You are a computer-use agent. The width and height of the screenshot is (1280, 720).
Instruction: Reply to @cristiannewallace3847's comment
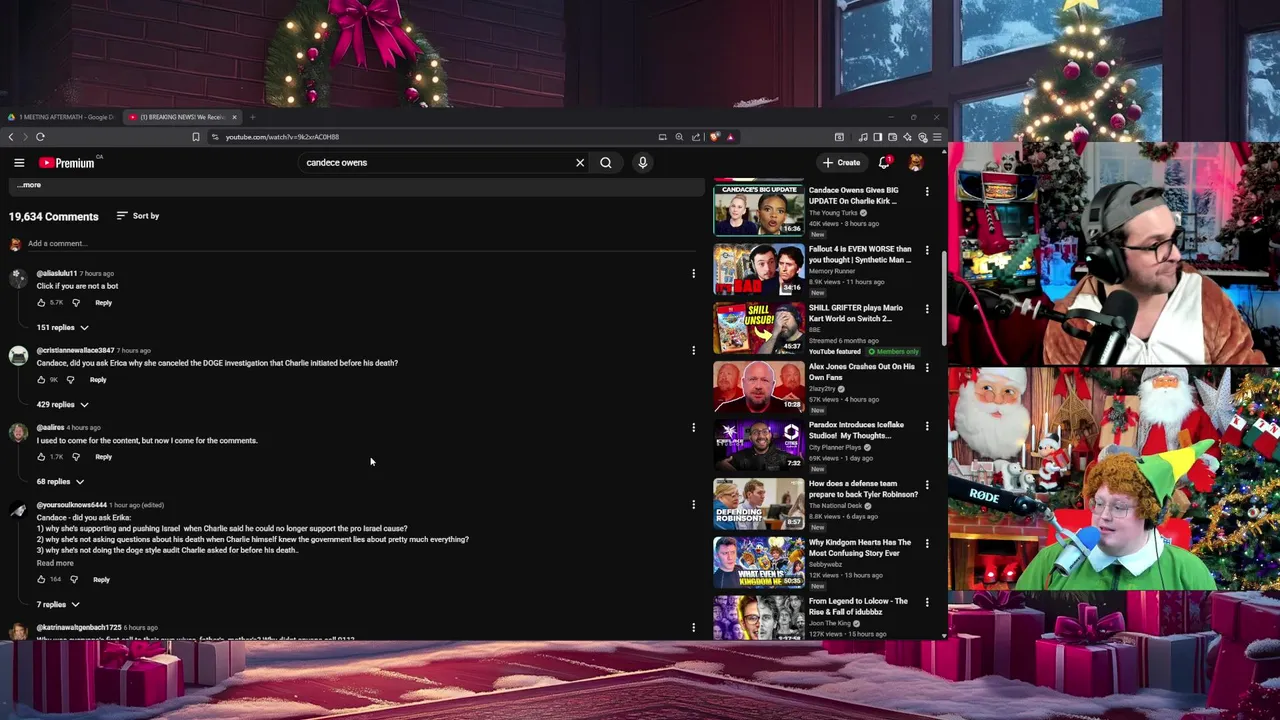[98, 380]
